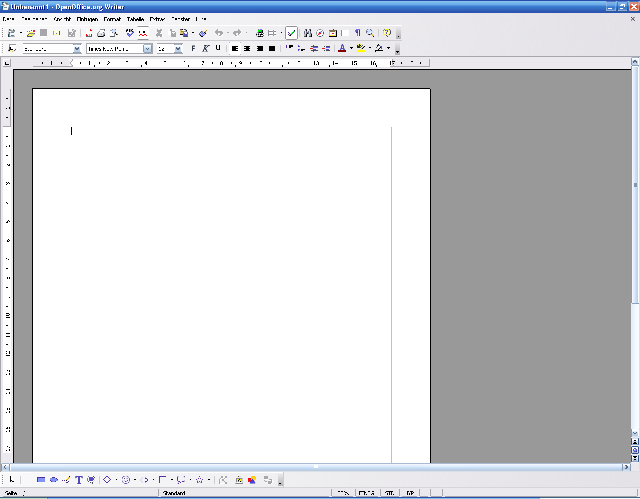
Task: Increase the paragraph indent
Action: 326,49
